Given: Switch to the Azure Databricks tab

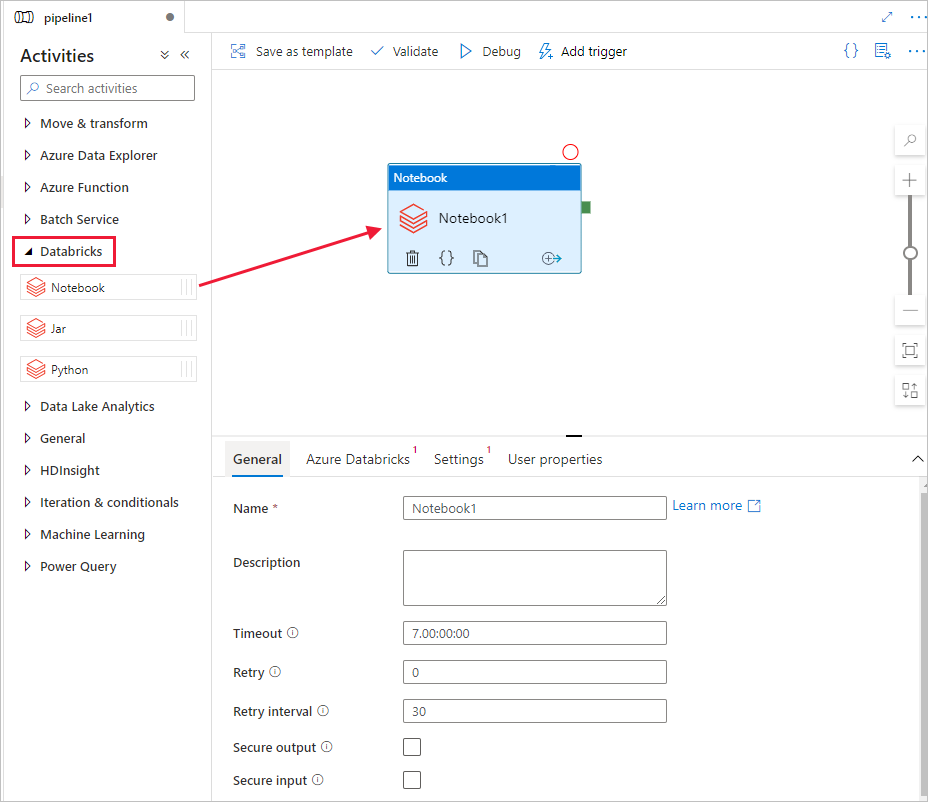Looking at the screenshot, I should [358, 459].
